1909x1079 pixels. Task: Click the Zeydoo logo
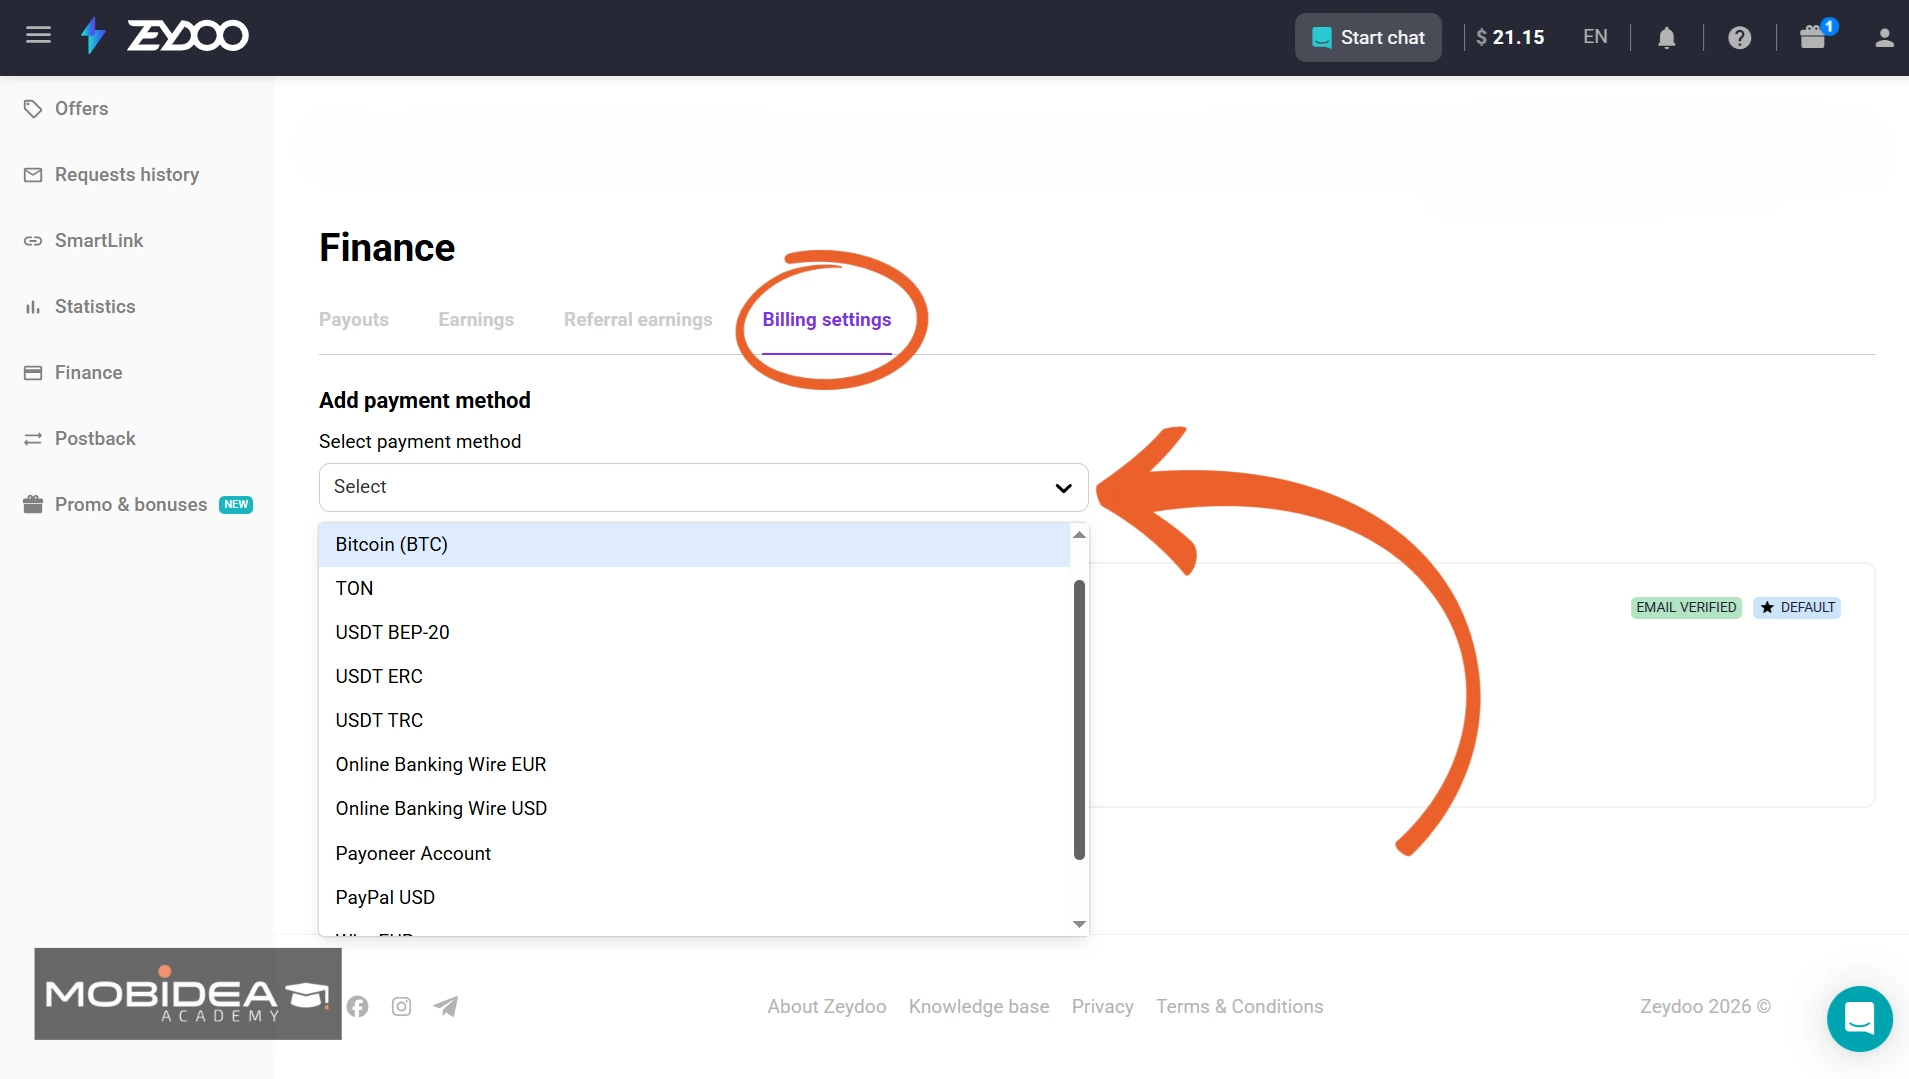165,36
